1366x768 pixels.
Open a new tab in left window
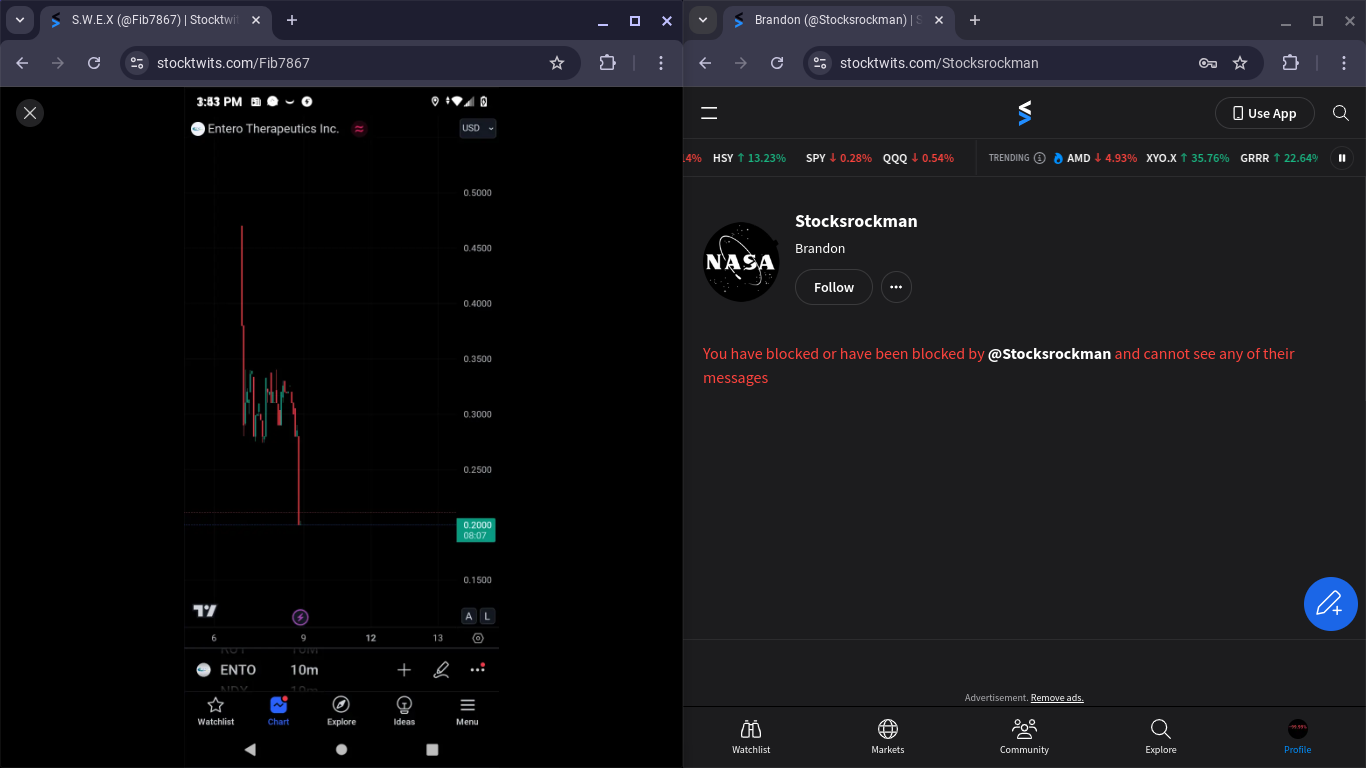click(x=292, y=20)
